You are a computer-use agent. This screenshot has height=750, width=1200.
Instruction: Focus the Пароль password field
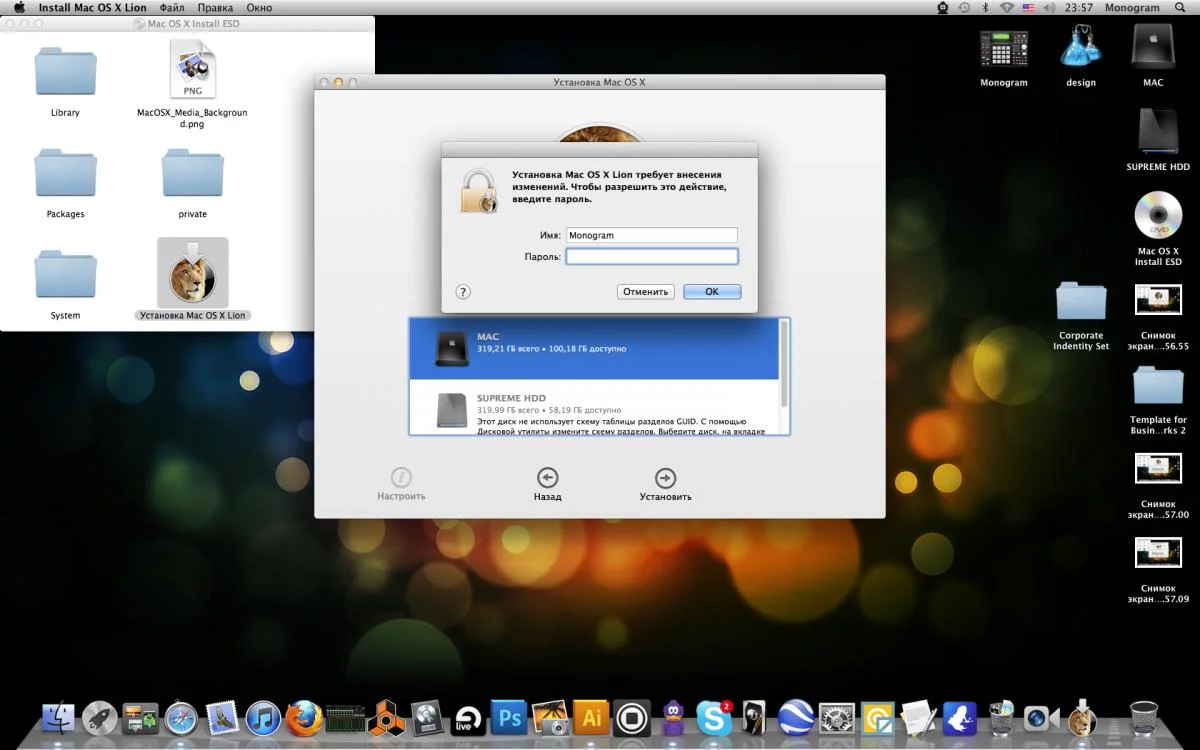click(651, 257)
